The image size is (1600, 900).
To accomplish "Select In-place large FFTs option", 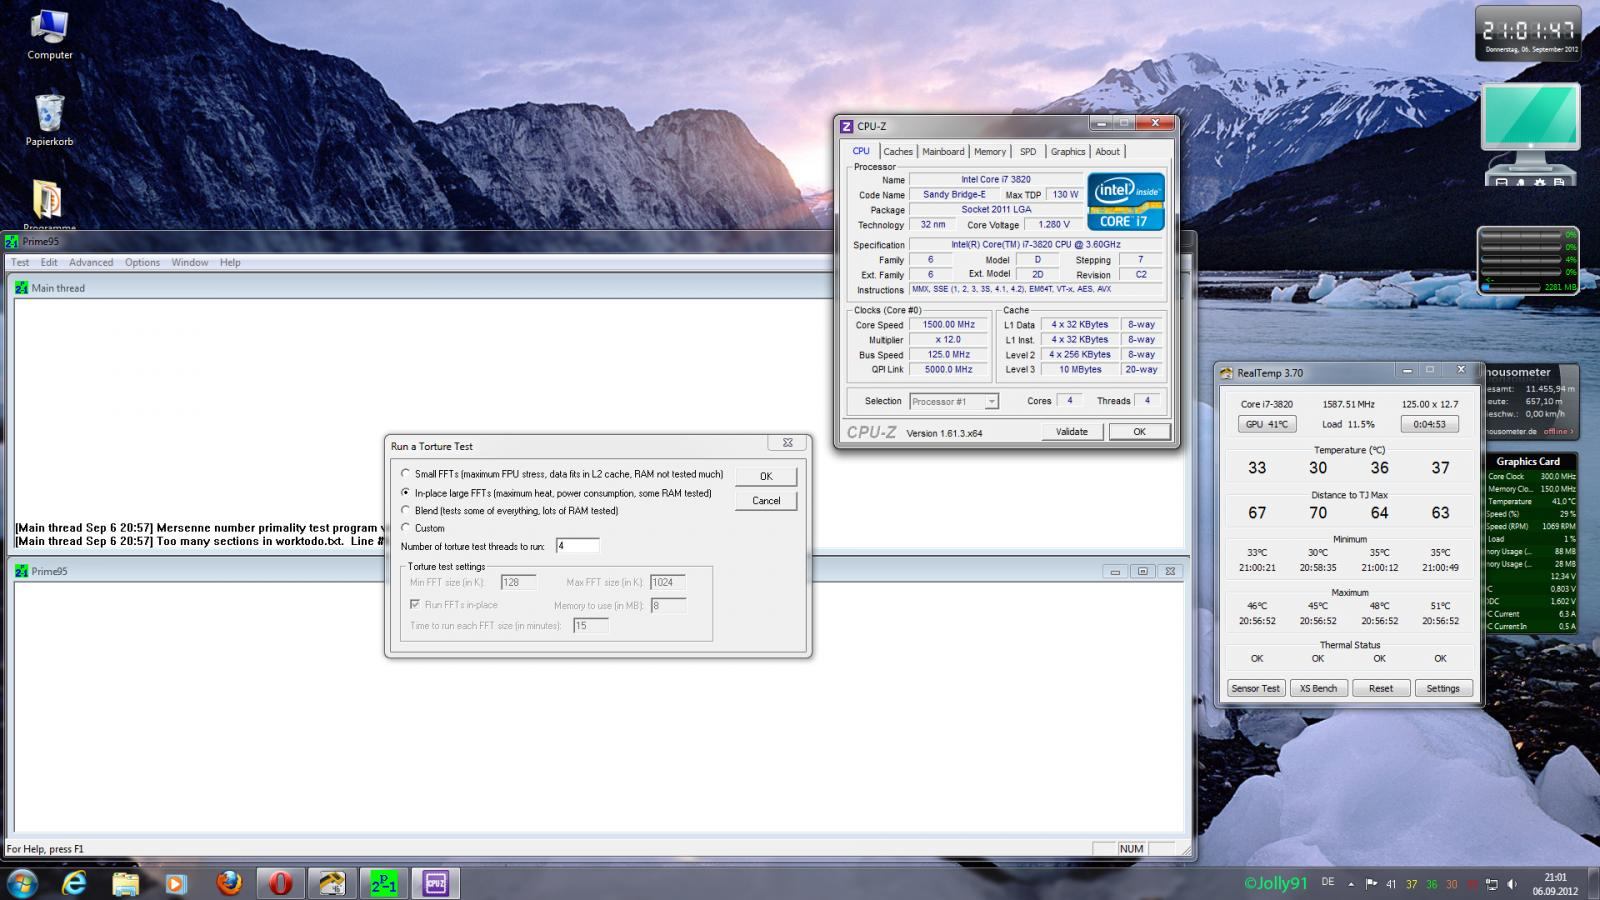I will point(405,492).
